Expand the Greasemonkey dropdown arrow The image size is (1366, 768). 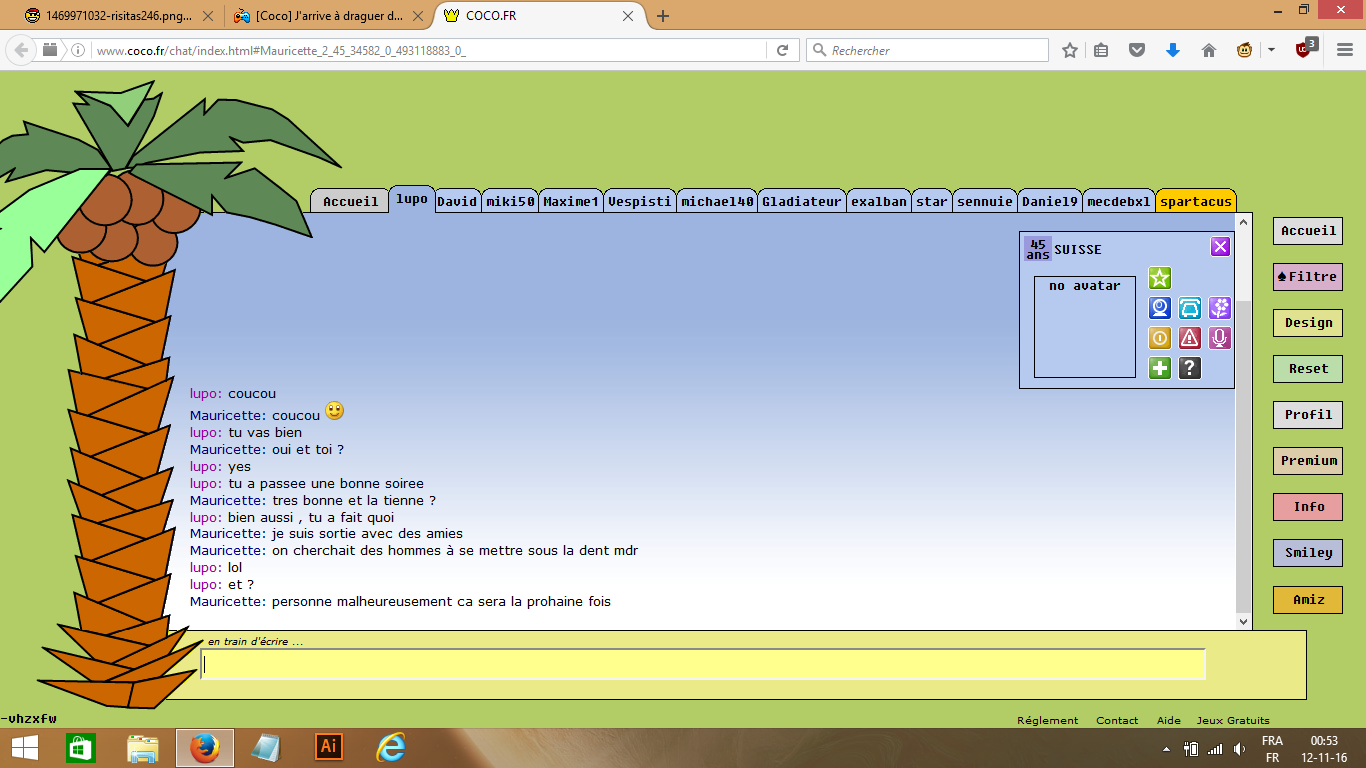(1271, 50)
